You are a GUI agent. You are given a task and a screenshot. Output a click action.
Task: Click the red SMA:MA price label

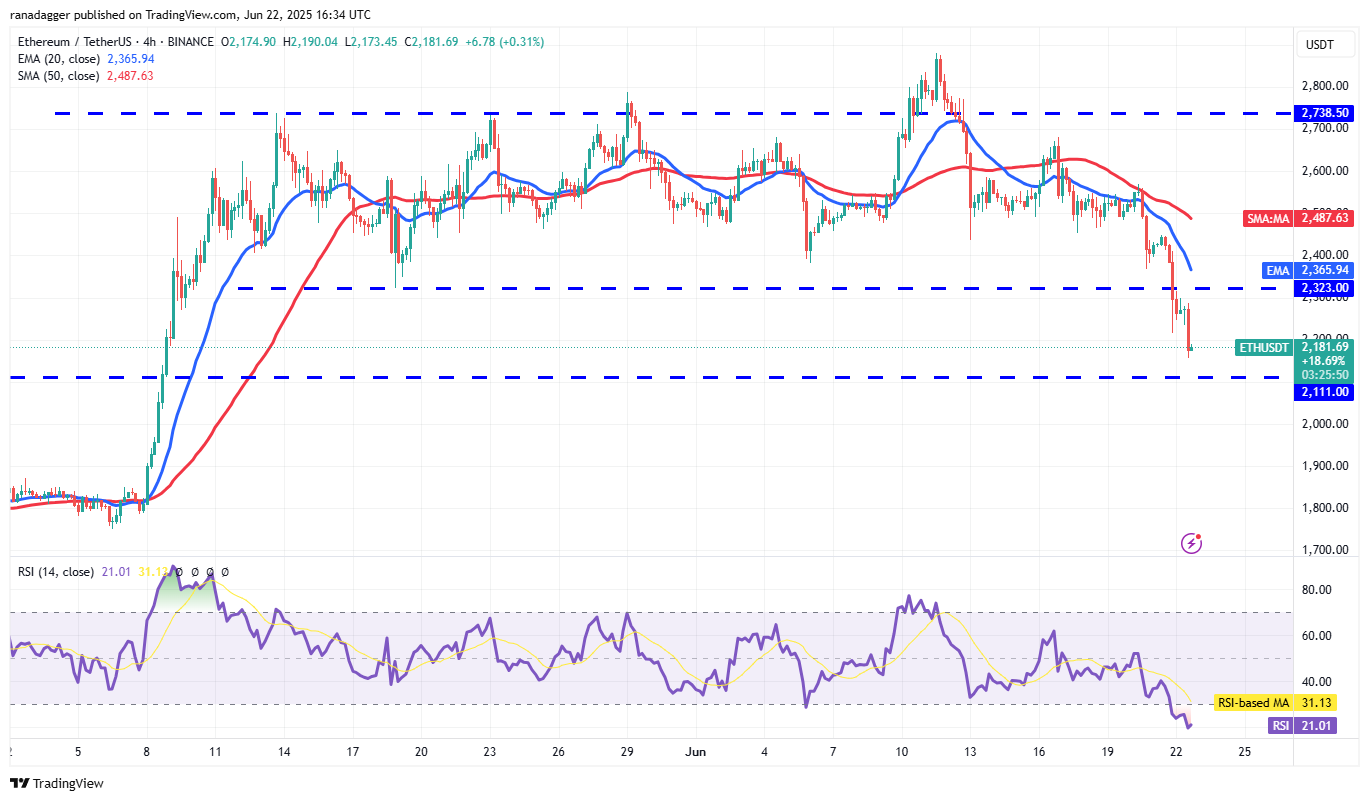[1270, 217]
